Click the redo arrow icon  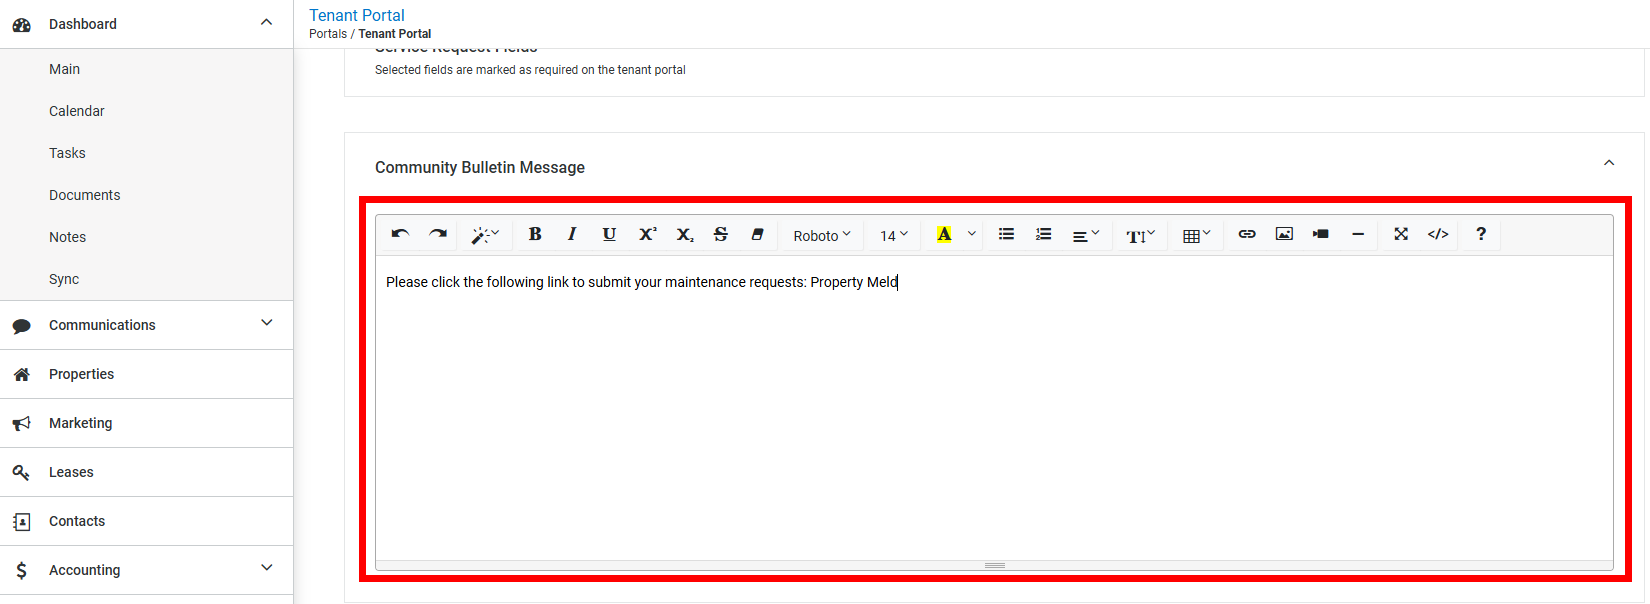coord(438,234)
